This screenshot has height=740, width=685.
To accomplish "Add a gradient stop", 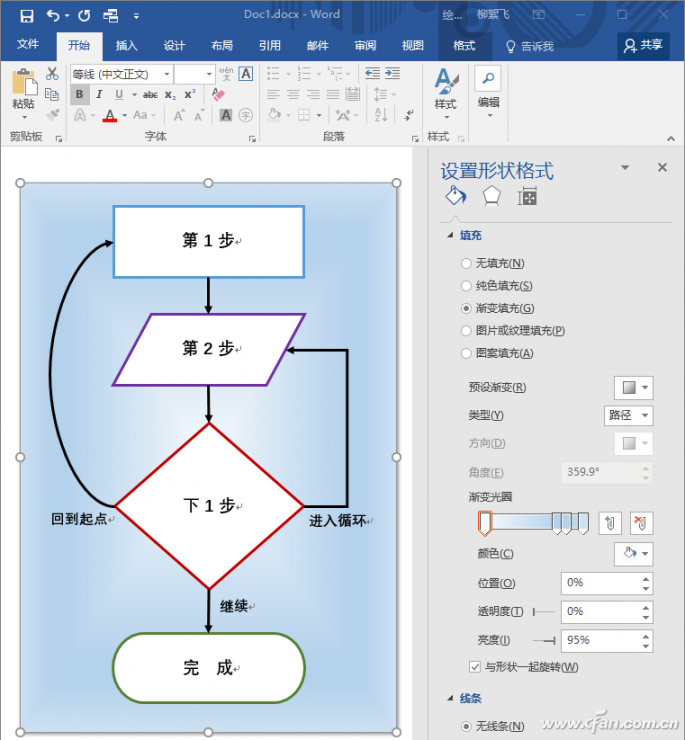I will tap(610, 523).
